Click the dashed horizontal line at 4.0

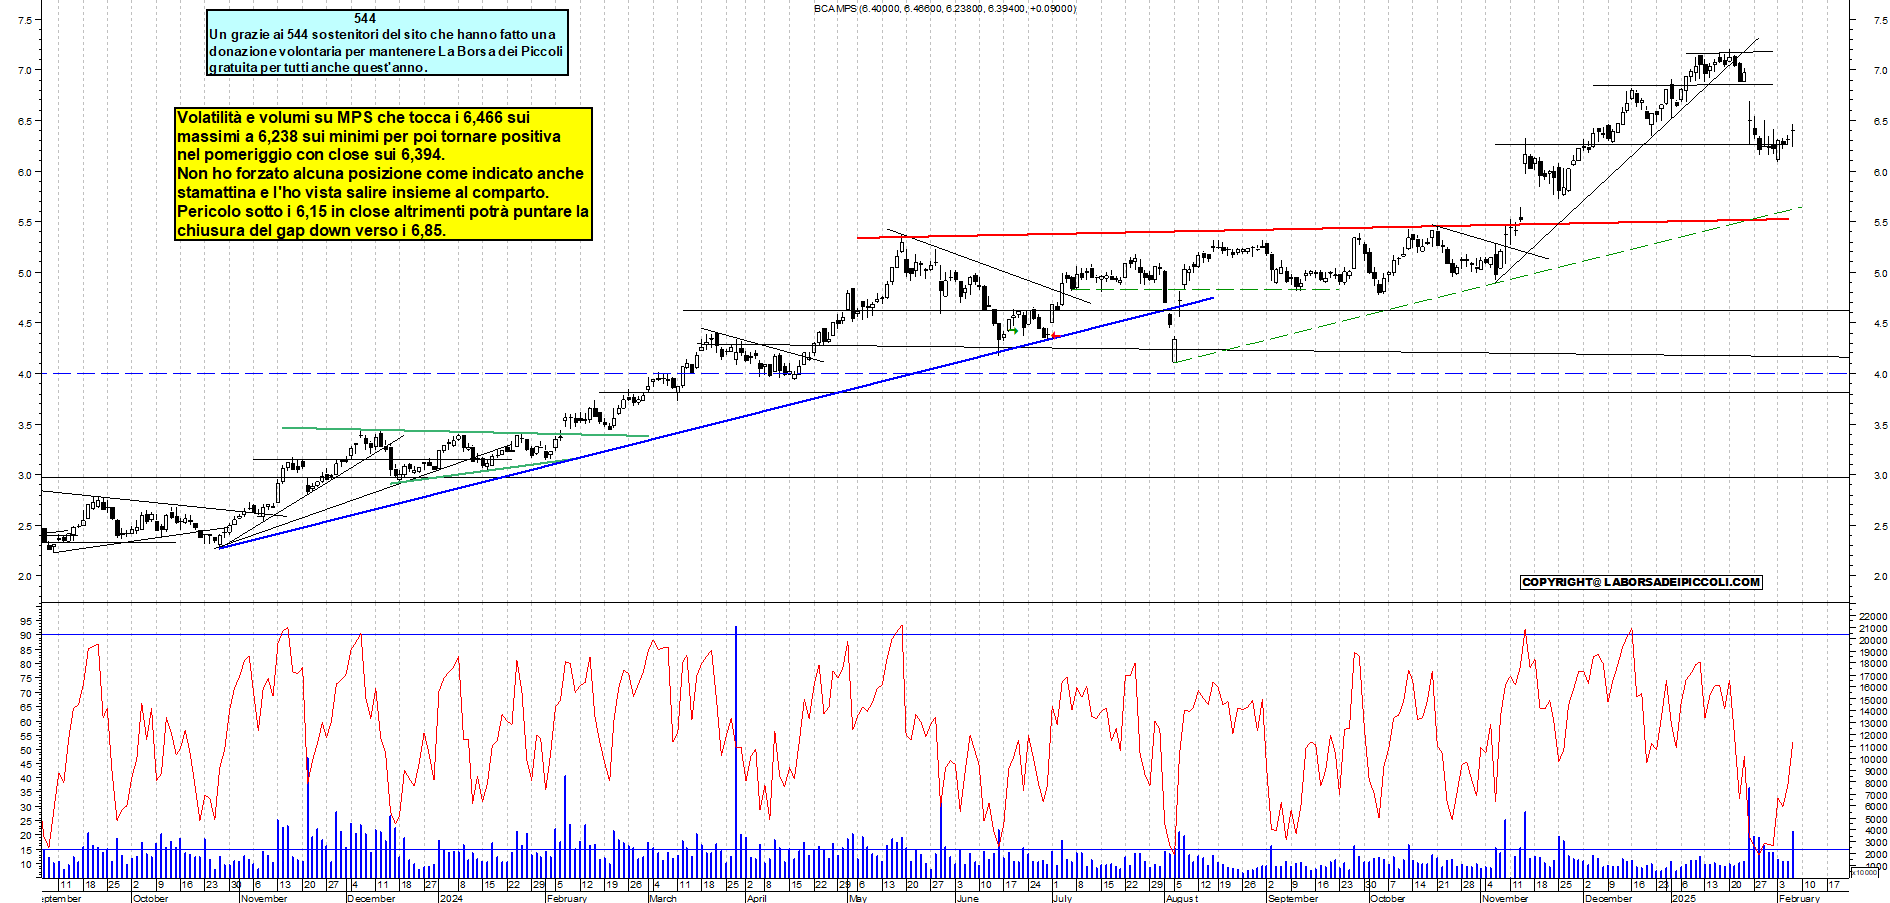(945, 374)
